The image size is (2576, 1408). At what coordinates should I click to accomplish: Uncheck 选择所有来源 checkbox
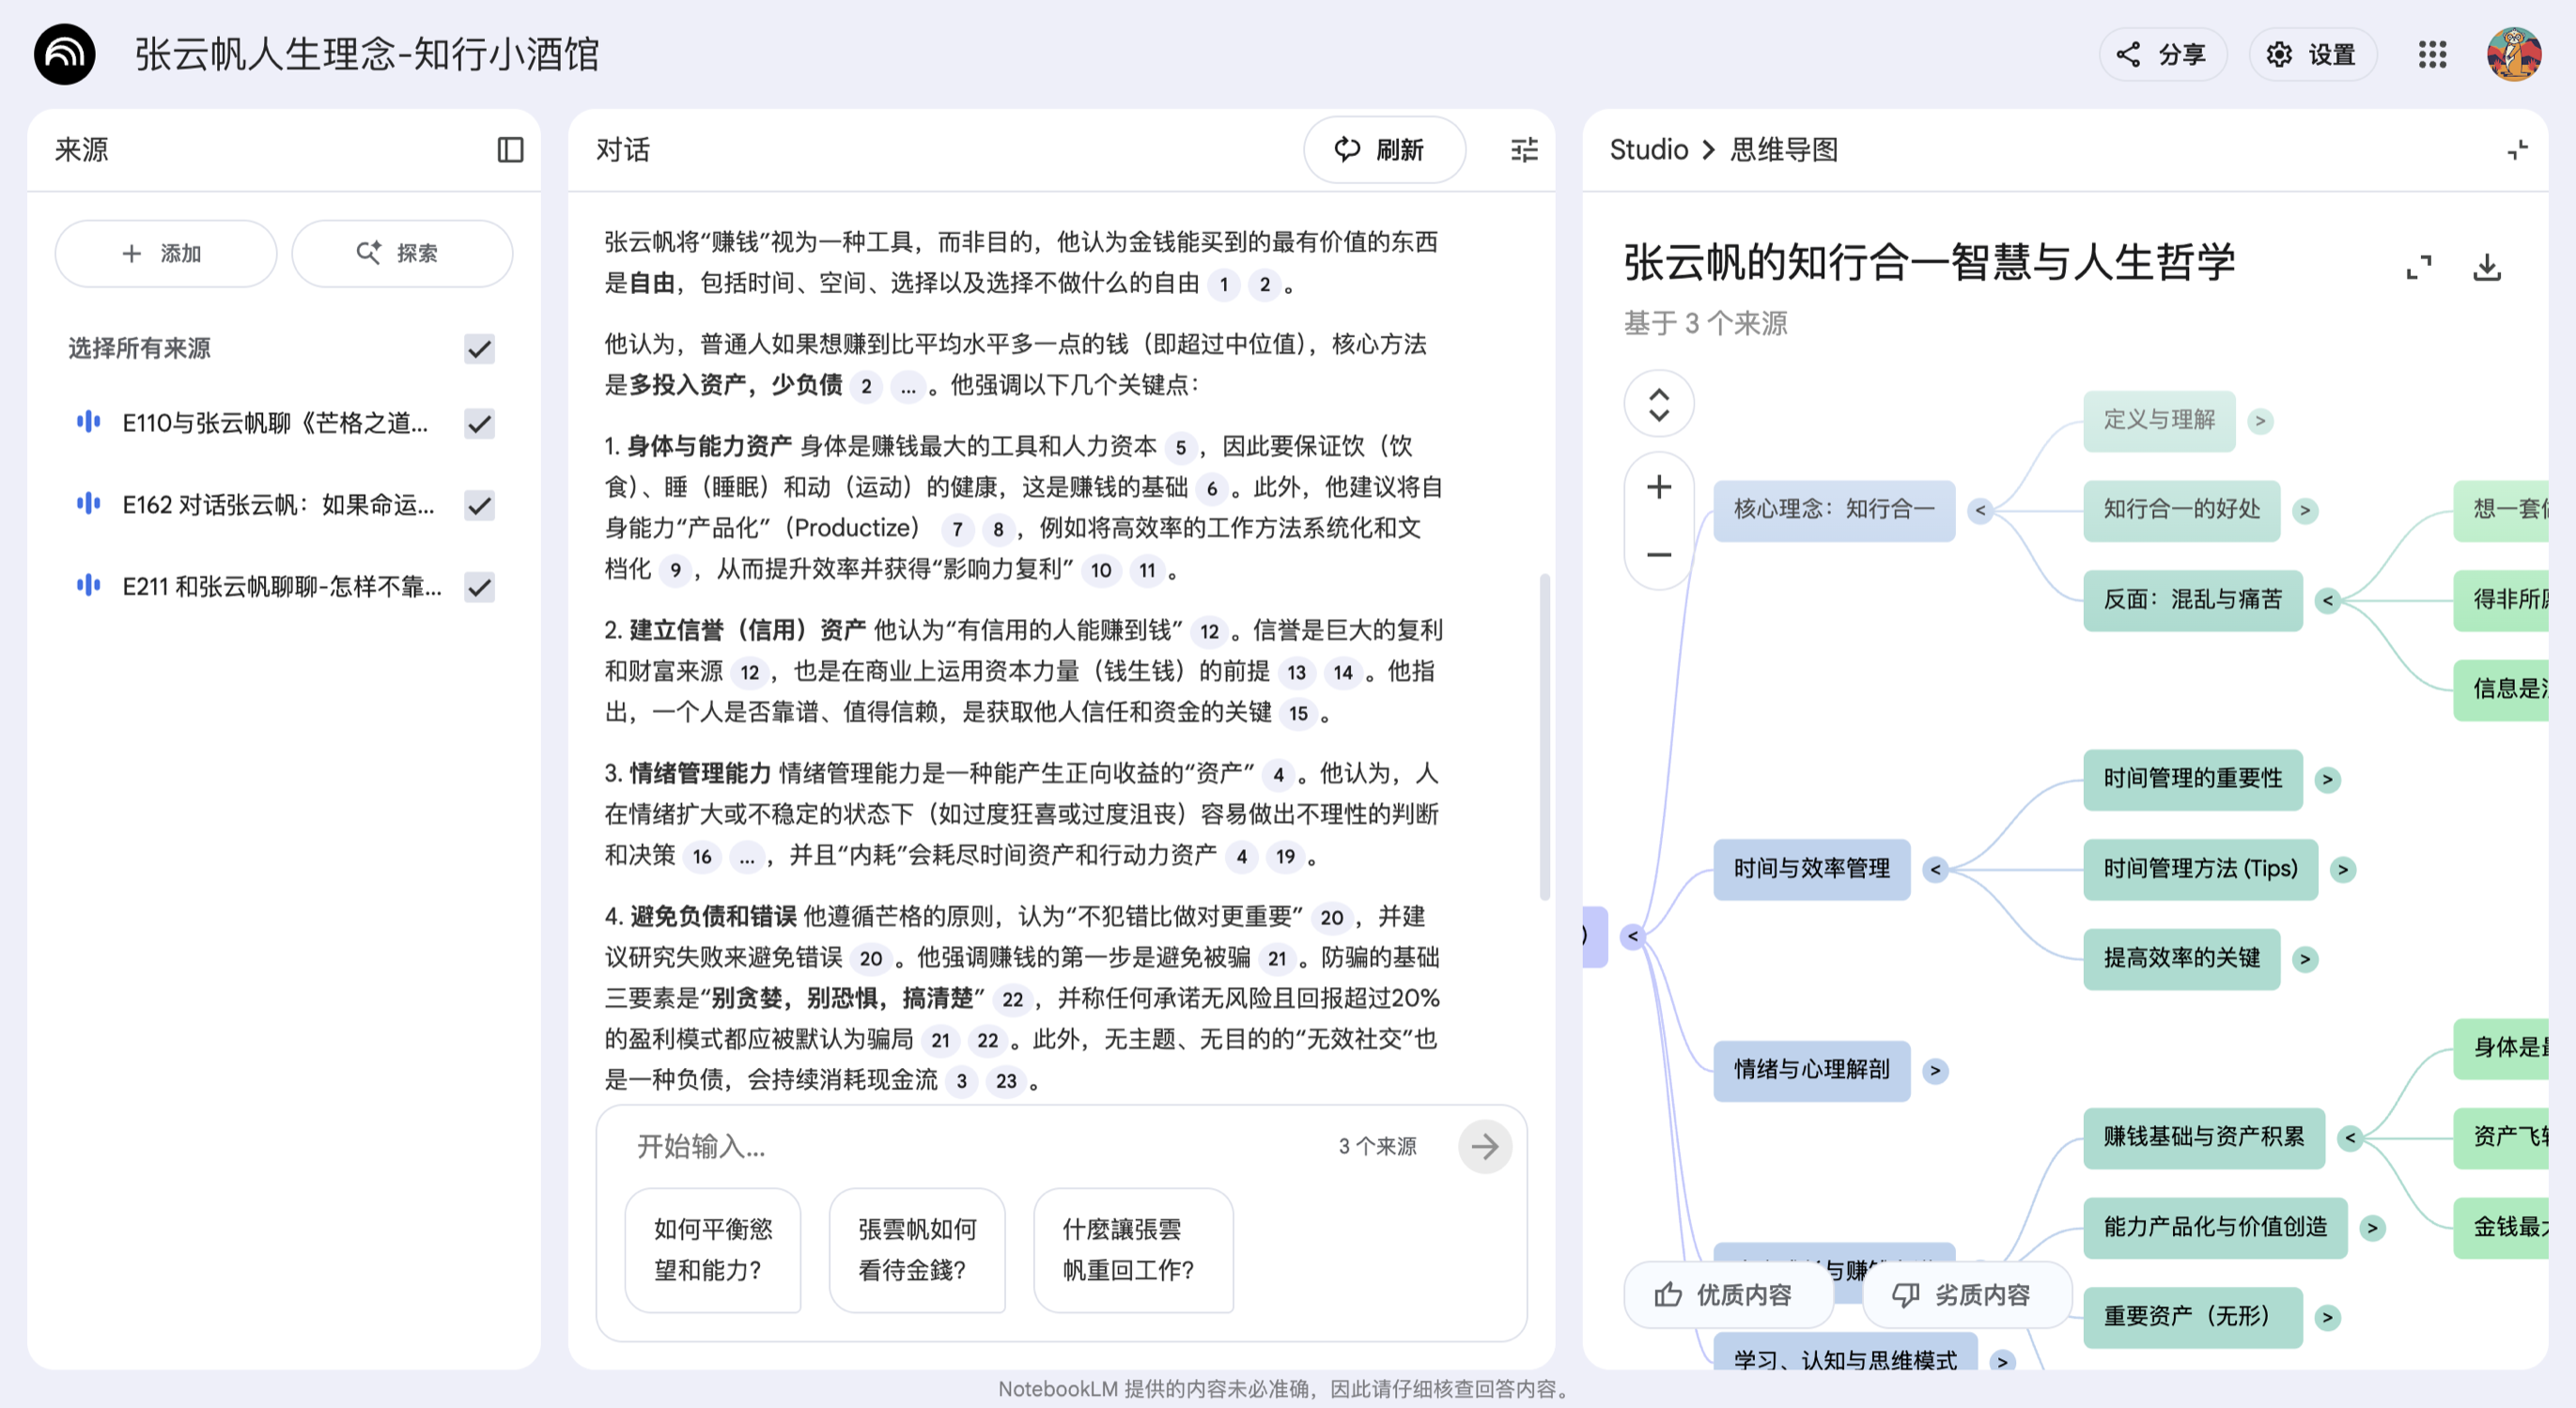480,349
